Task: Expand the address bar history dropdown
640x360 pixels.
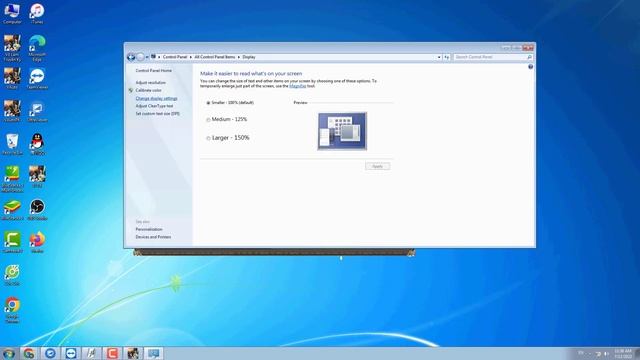Action: 439,57
